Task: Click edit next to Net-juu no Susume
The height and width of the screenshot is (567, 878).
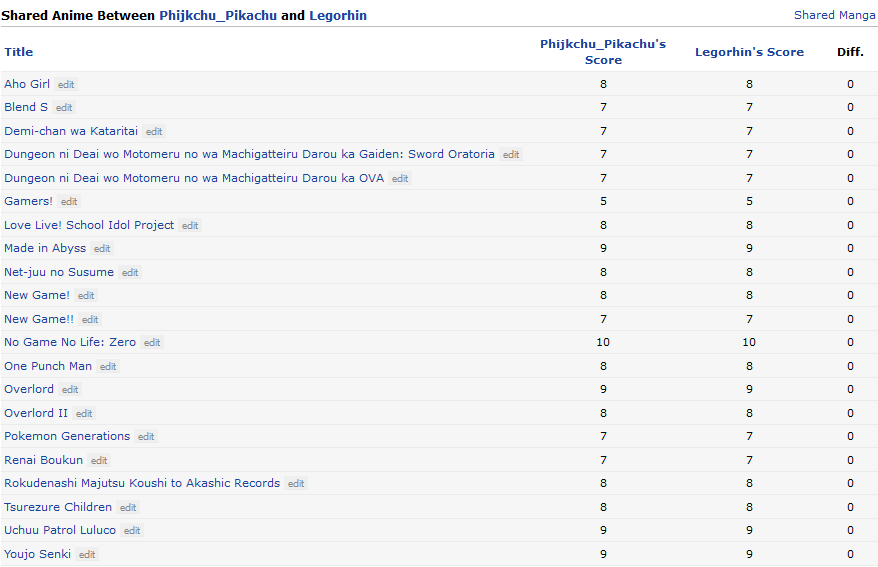Action: 130,273
